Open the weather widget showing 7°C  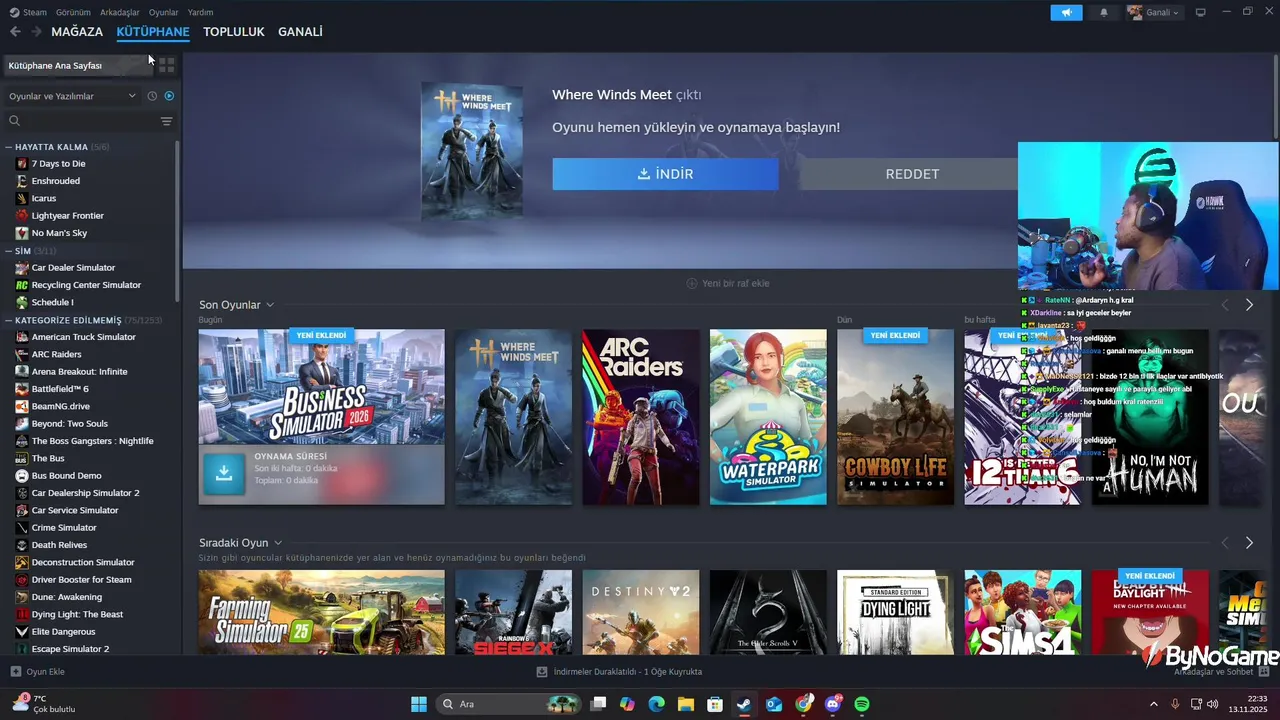point(45,704)
